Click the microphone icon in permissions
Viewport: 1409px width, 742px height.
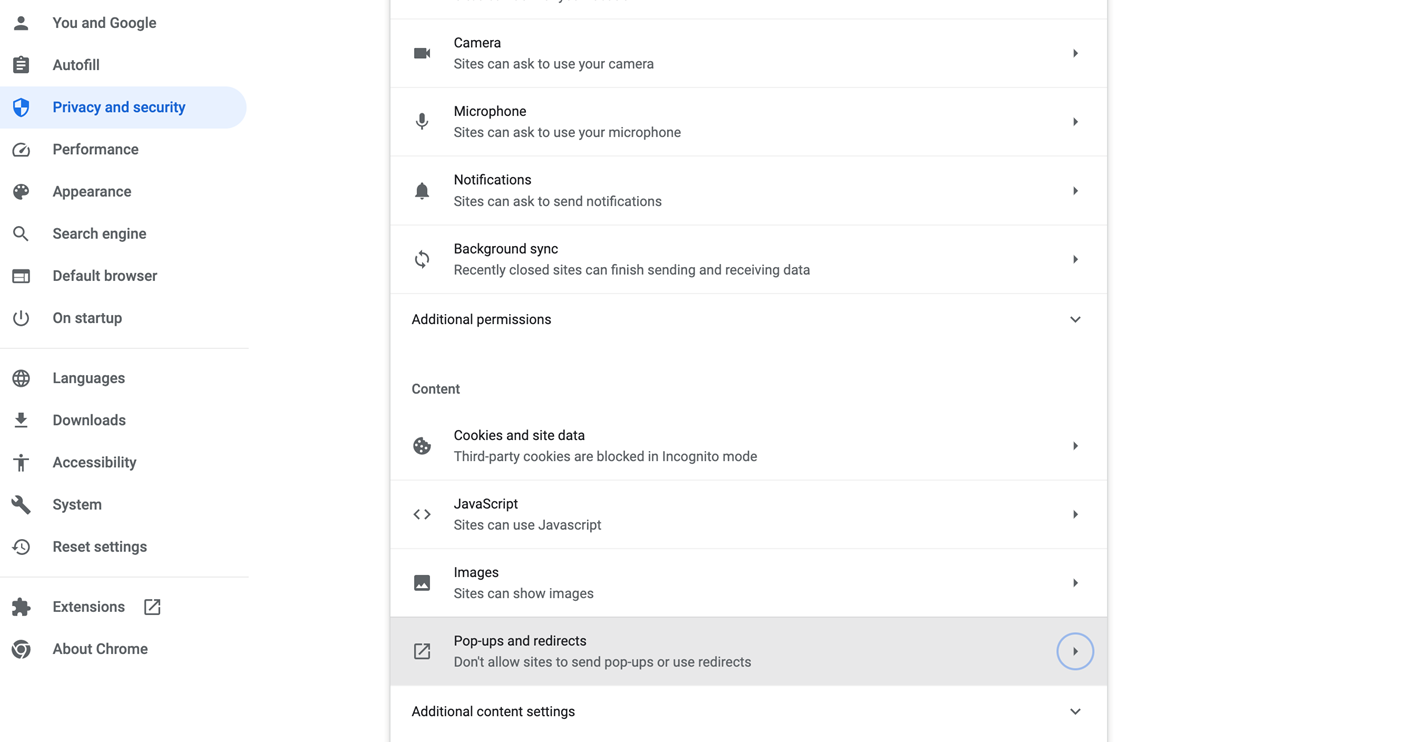(422, 122)
